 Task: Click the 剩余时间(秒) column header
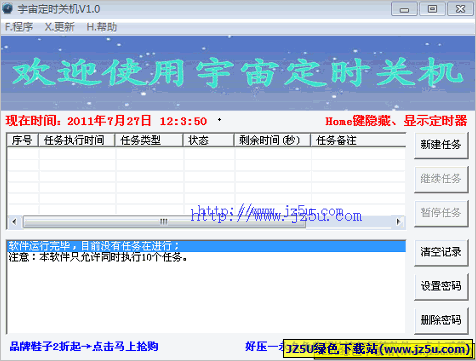coord(272,140)
